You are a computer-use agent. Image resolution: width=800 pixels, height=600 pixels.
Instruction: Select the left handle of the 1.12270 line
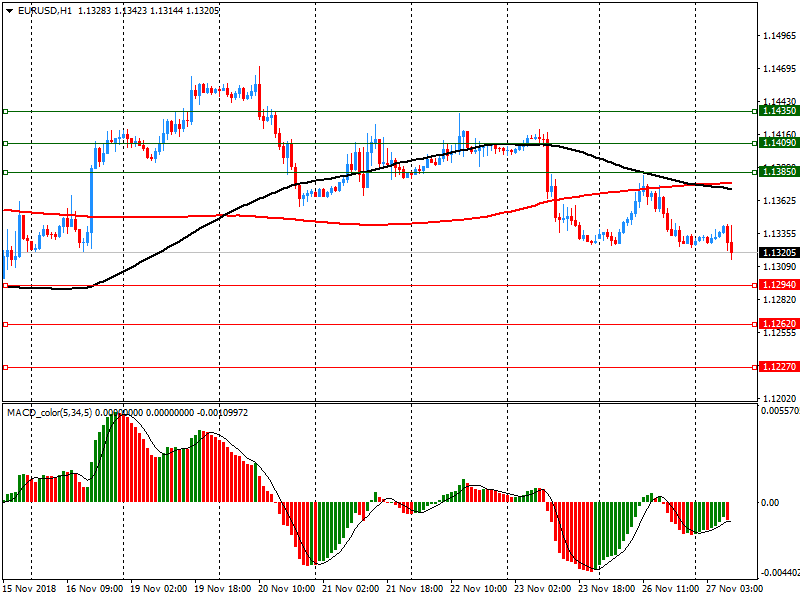coord(6,367)
